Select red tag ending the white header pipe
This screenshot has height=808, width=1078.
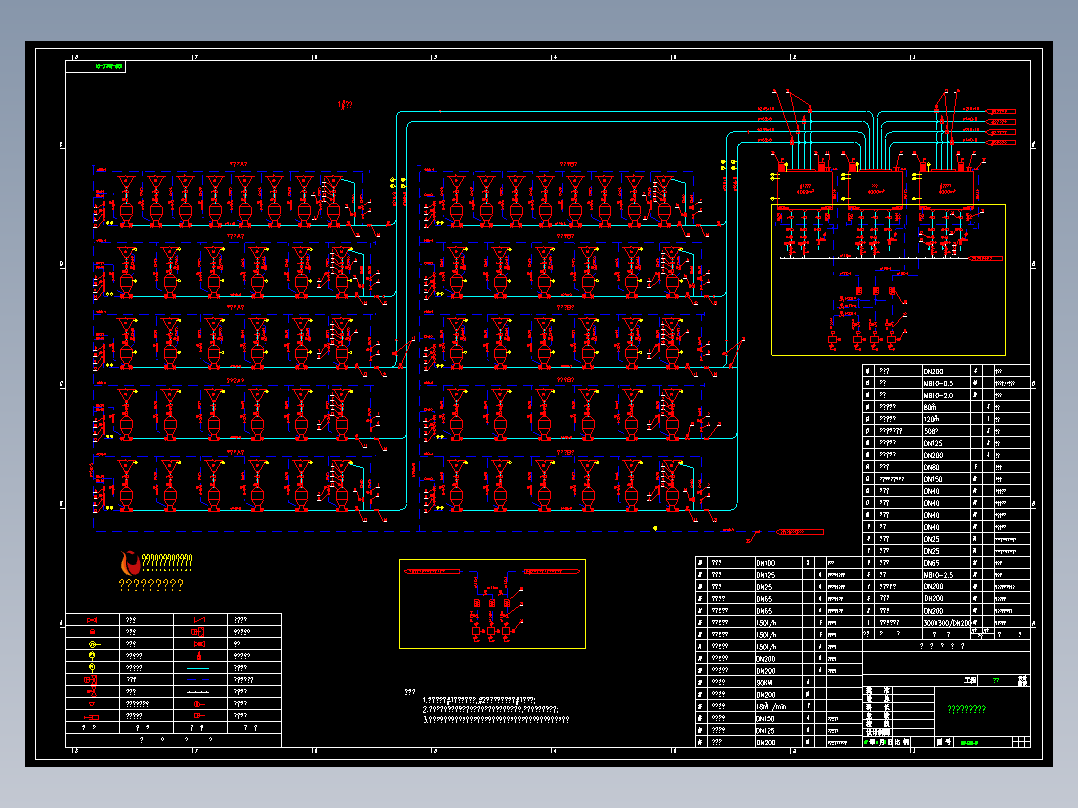[x=986, y=259]
